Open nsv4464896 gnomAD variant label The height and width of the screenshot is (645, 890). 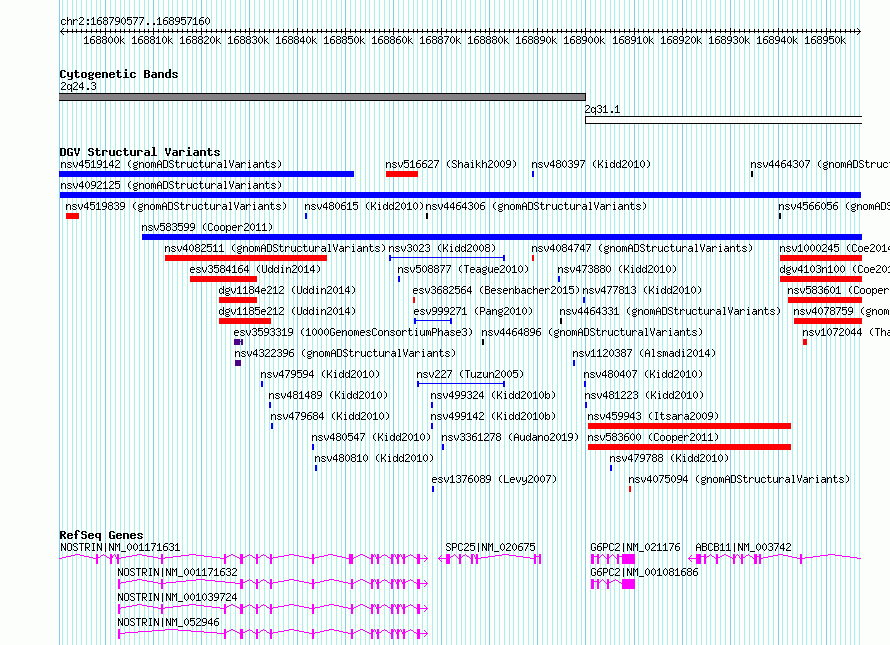[x=592, y=332]
